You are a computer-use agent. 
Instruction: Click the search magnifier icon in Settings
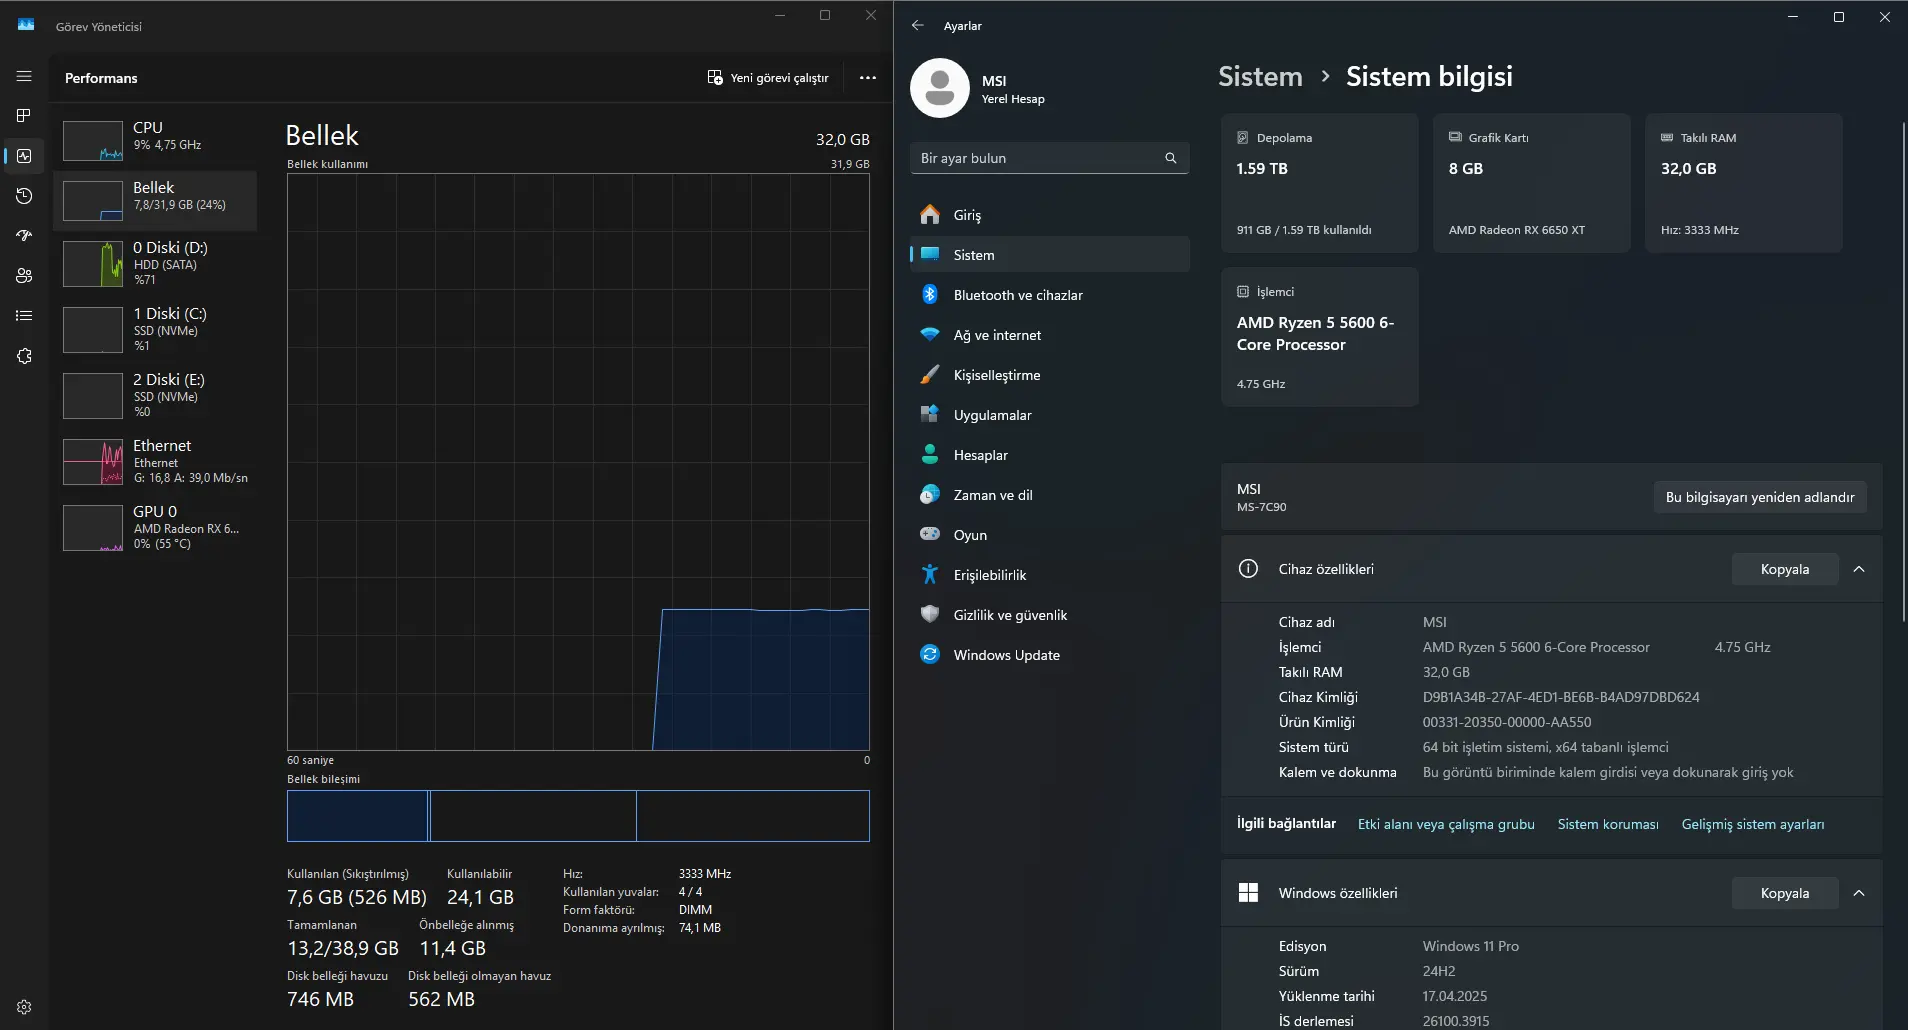pyautogui.click(x=1171, y=158)
